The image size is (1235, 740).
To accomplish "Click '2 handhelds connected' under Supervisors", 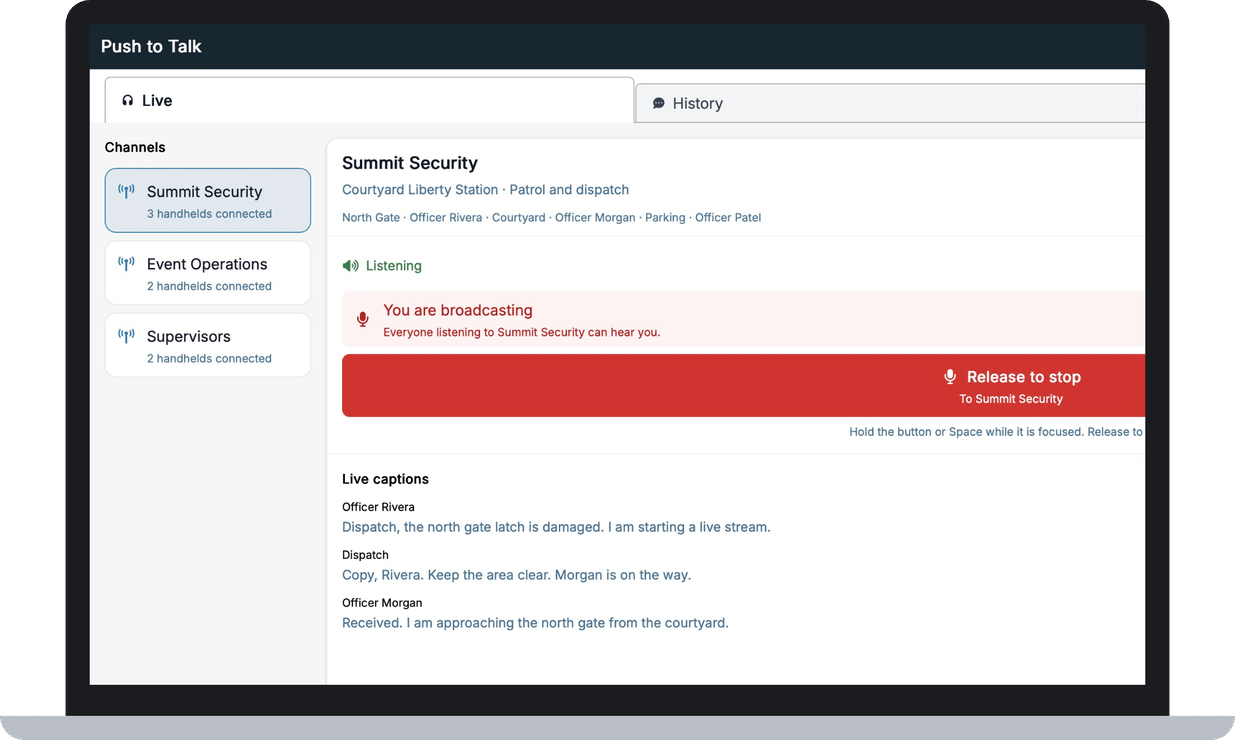I will point(209,358).
